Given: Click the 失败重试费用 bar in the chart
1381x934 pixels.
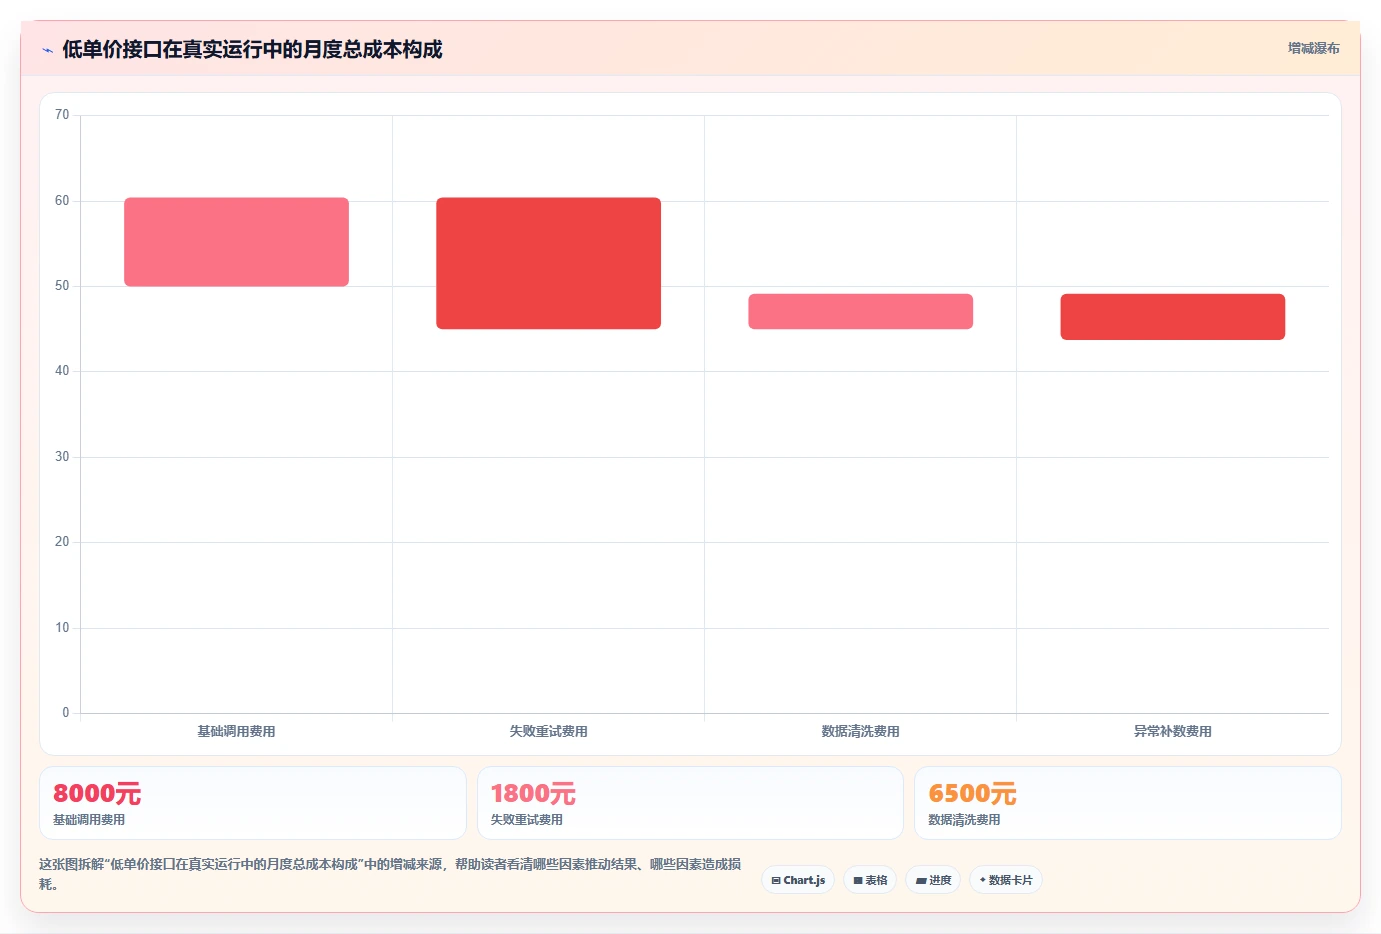Looking at the screenshot, I should (548, 263).
